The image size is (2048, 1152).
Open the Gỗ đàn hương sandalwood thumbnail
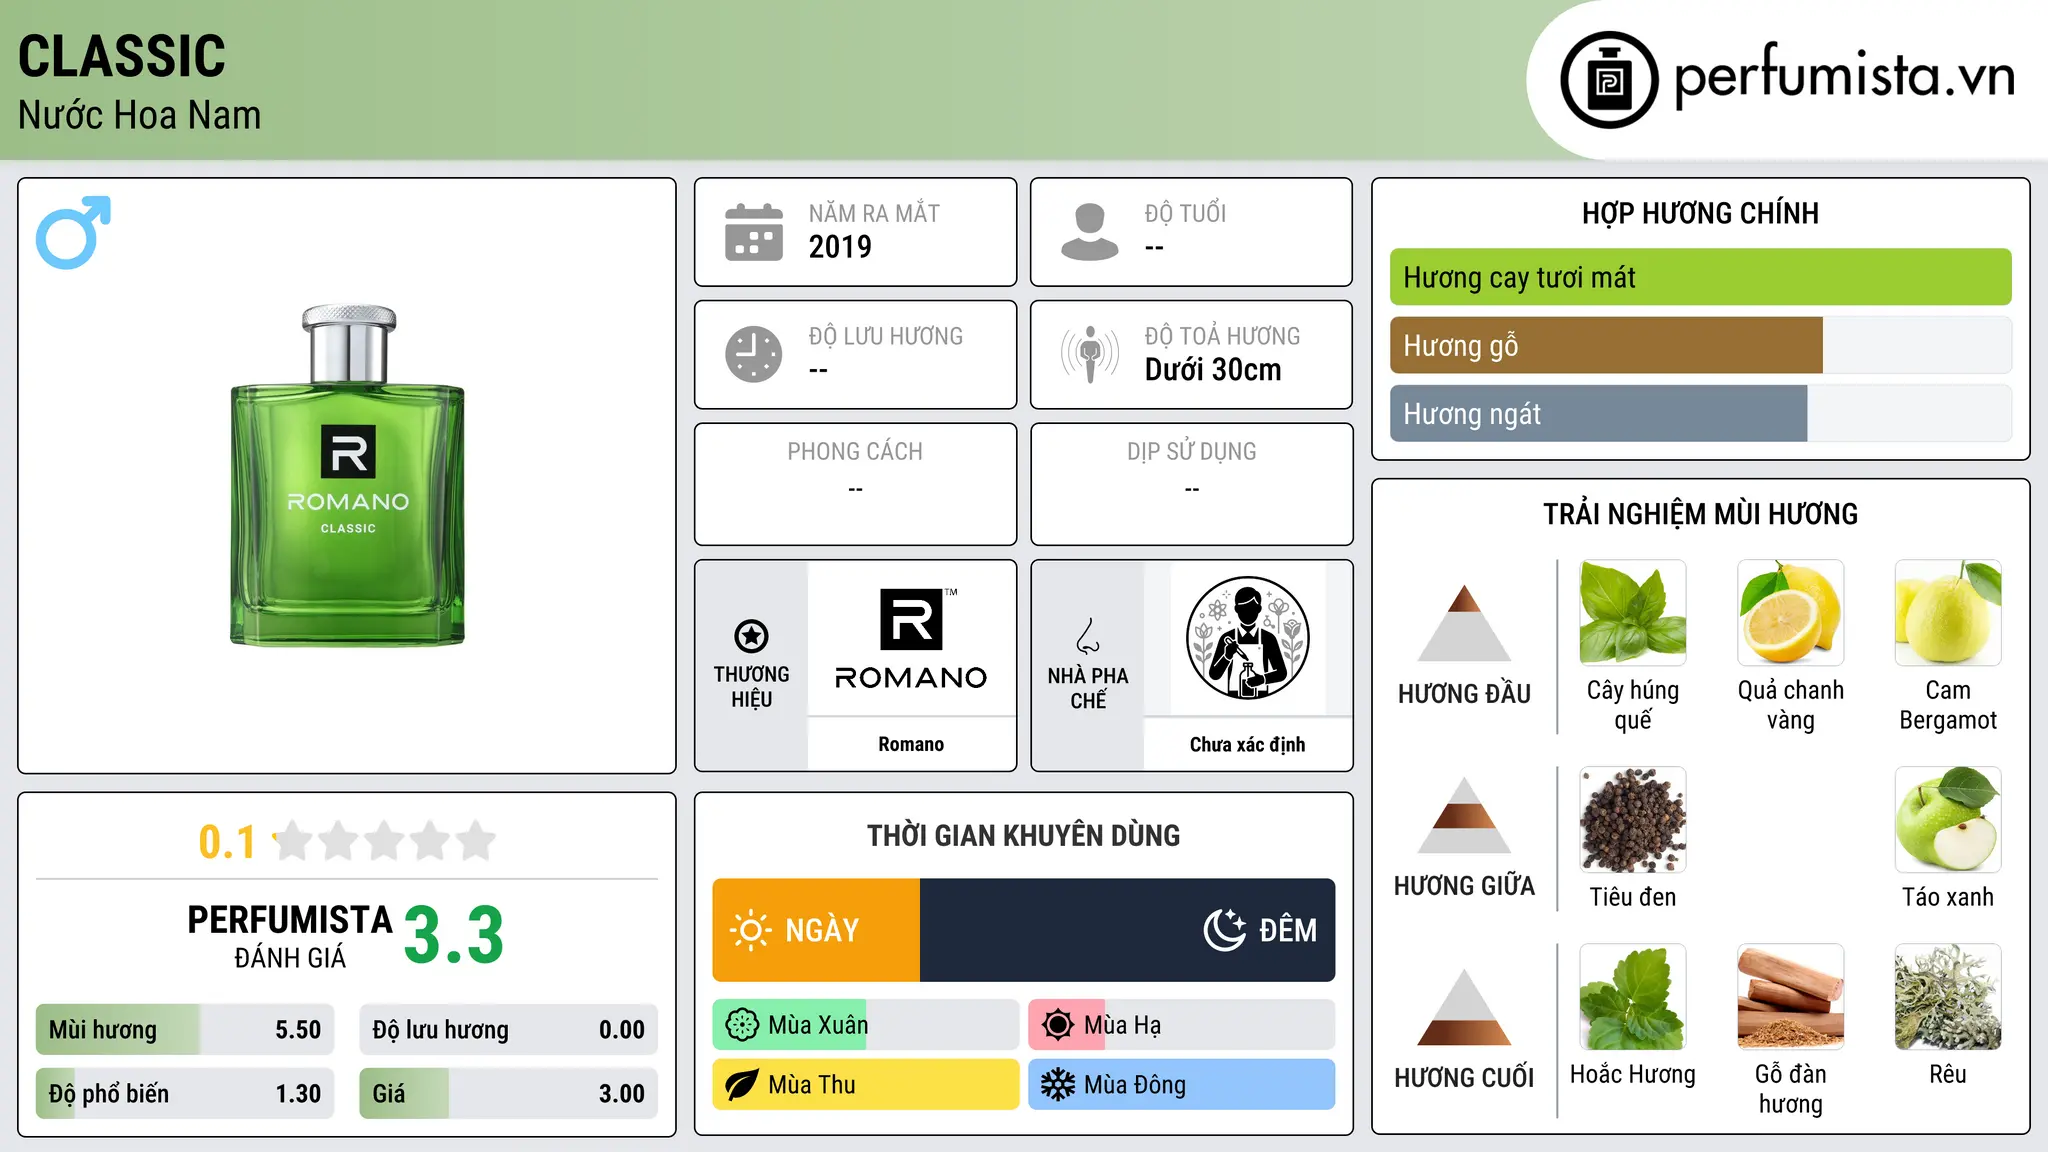click(1791, 997)
